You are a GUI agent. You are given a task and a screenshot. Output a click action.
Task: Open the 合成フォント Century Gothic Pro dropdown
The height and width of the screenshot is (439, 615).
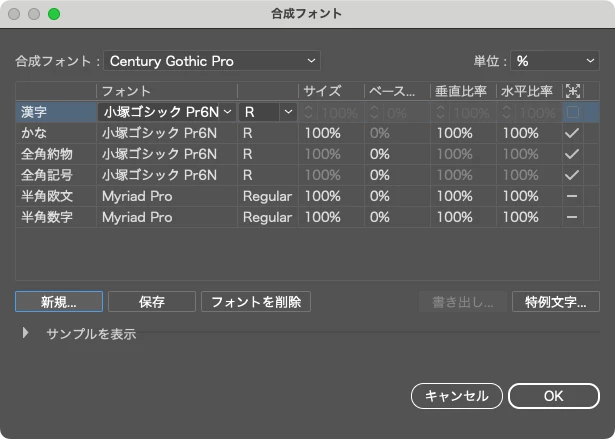pos(212,61)
